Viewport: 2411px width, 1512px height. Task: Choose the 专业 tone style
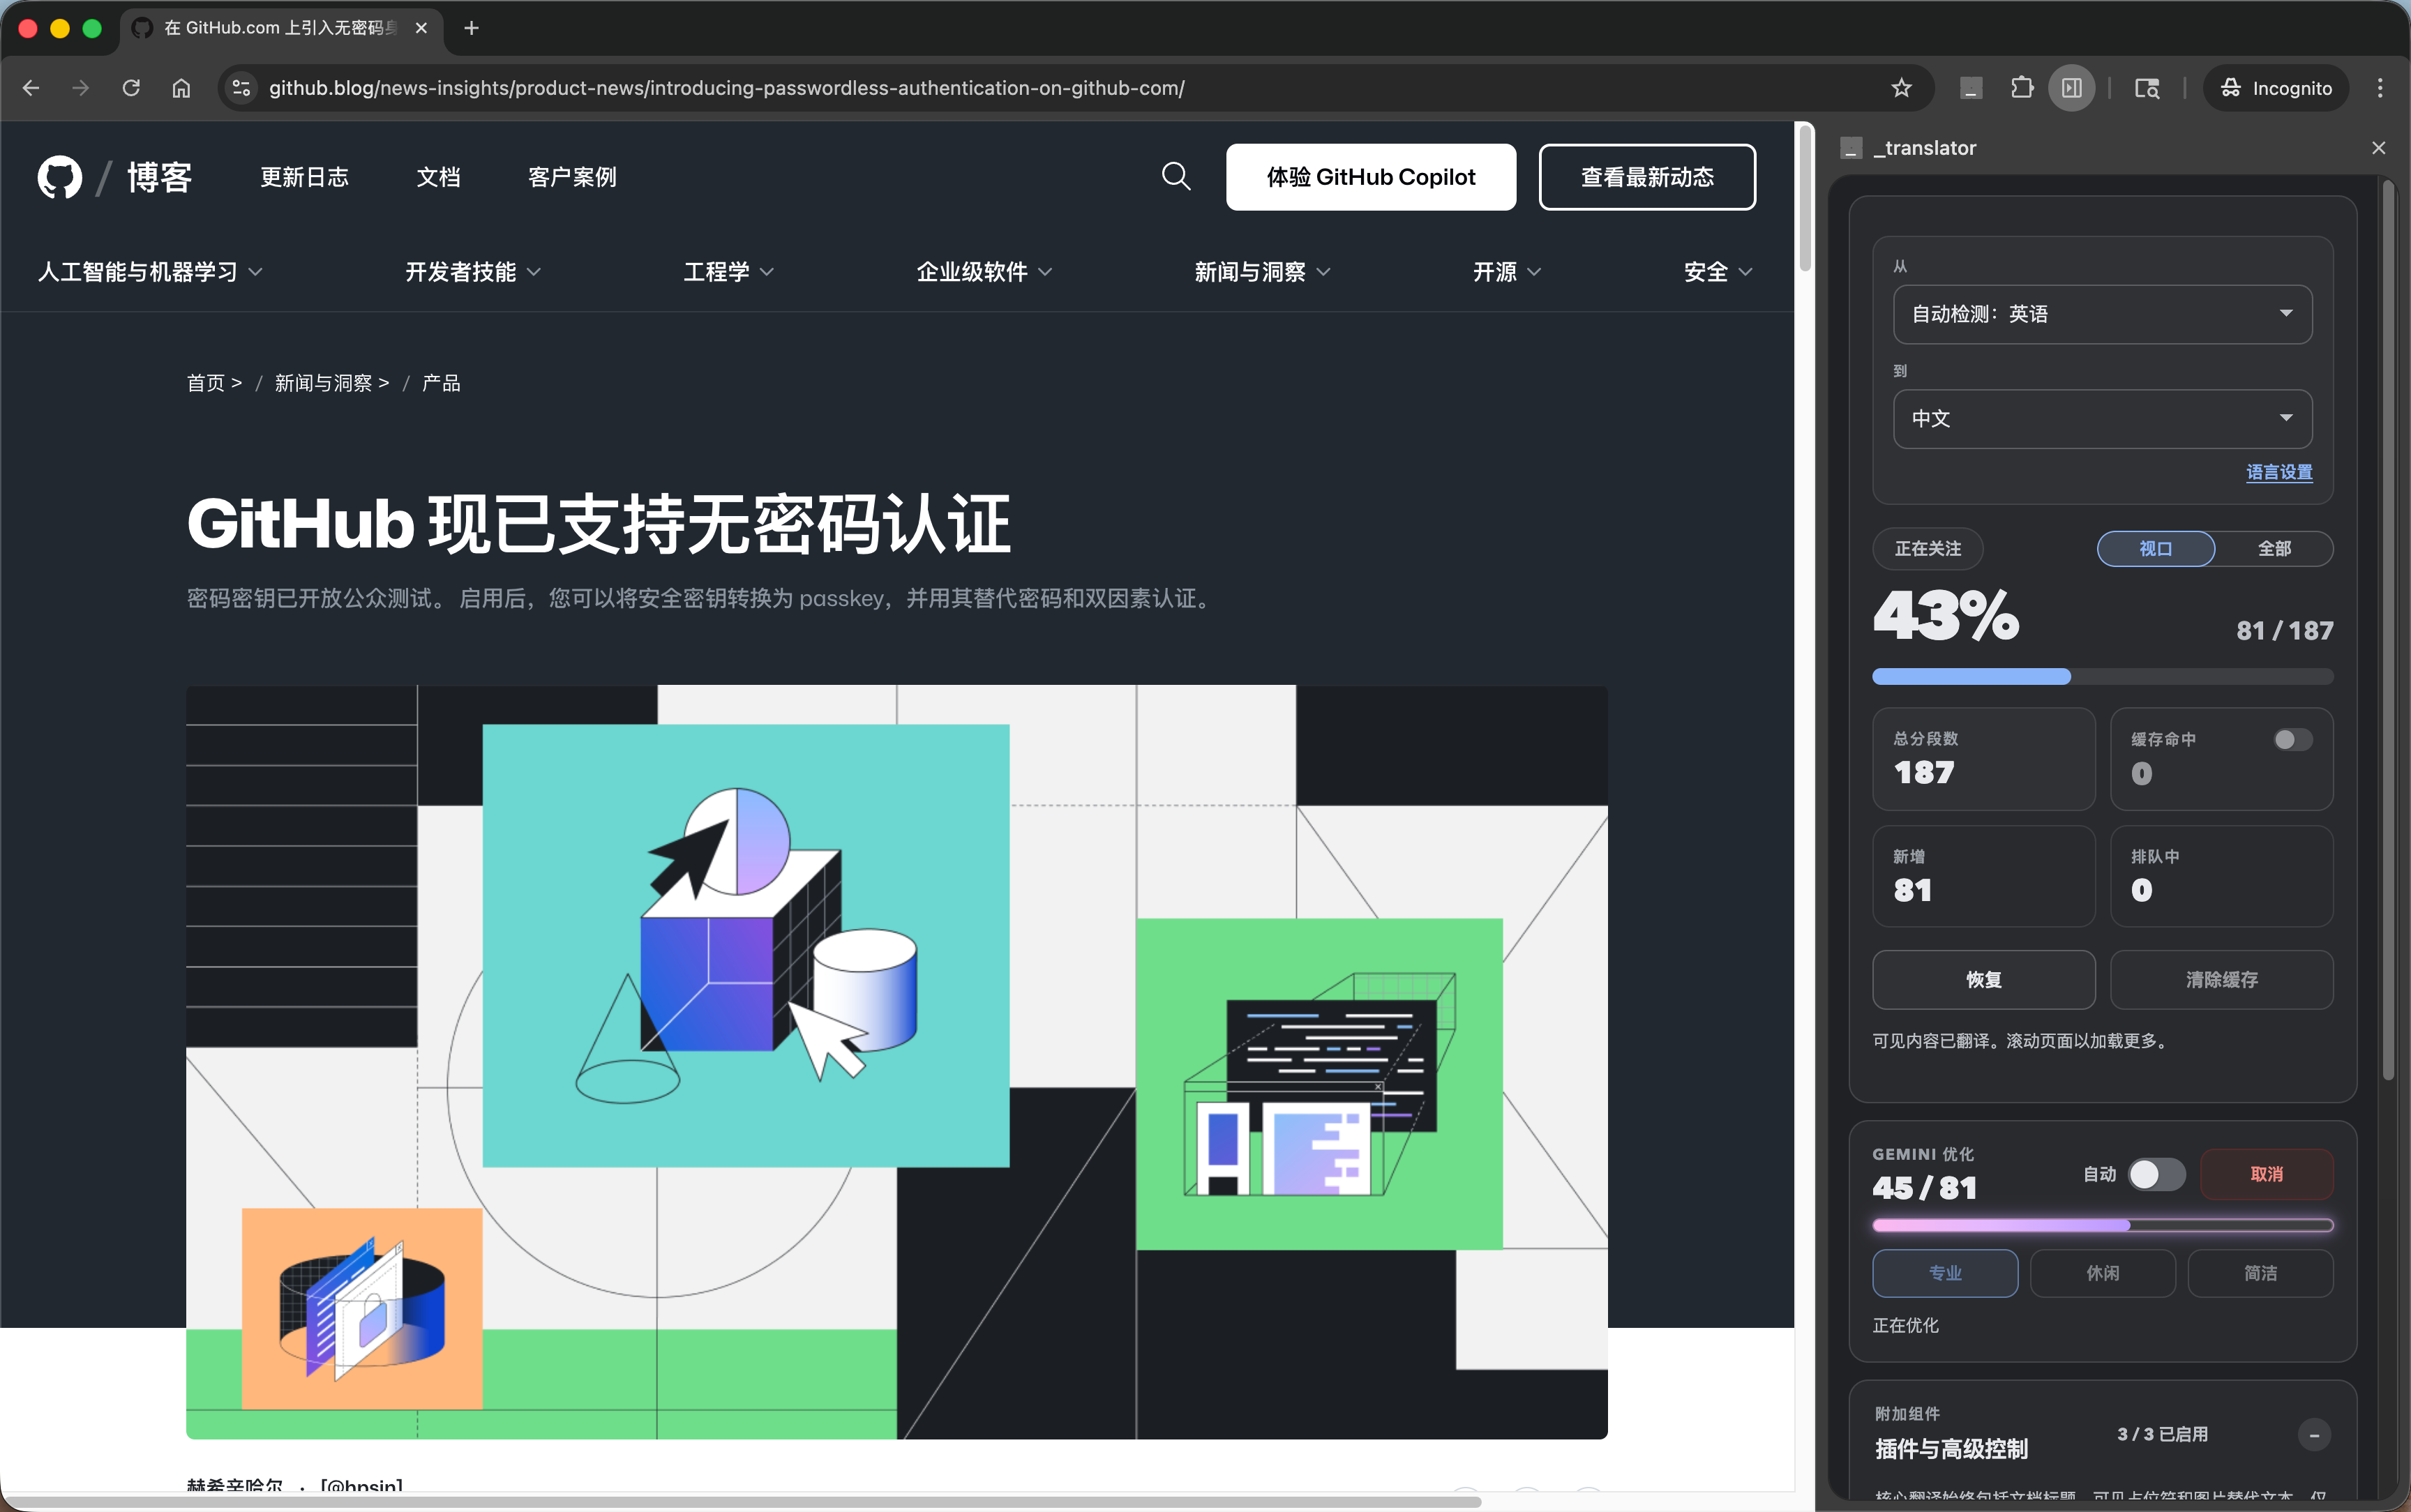click(1945, 1273)
